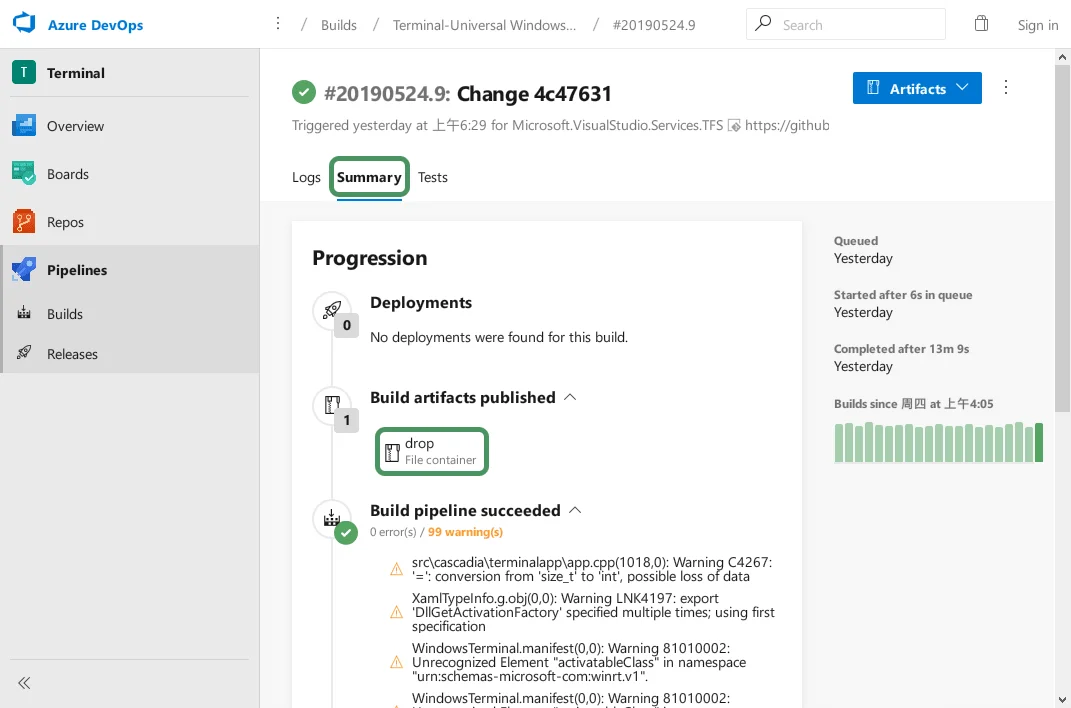
Task: Click the Deployments rocket icon
Action: coord(332,310)
